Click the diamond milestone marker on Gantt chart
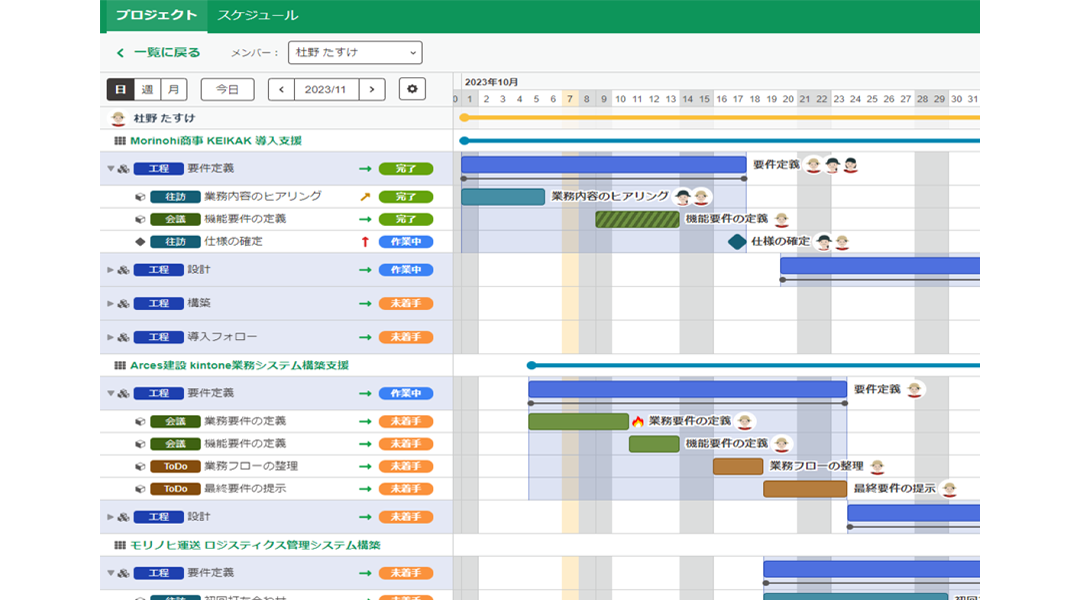Image resolution: width=1080 pixels, height=600 pixels. pos(737,242)
